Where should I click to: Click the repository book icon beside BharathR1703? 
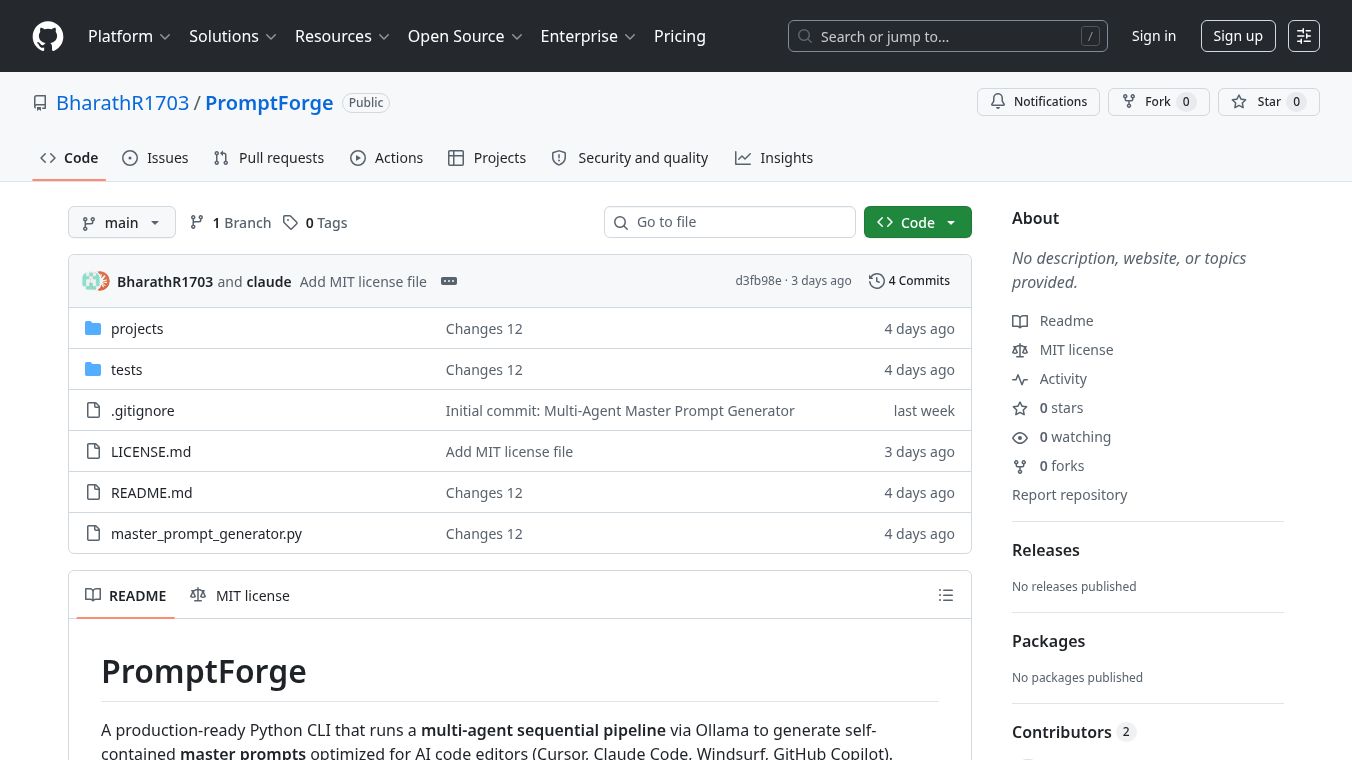[x=40, y=103]
